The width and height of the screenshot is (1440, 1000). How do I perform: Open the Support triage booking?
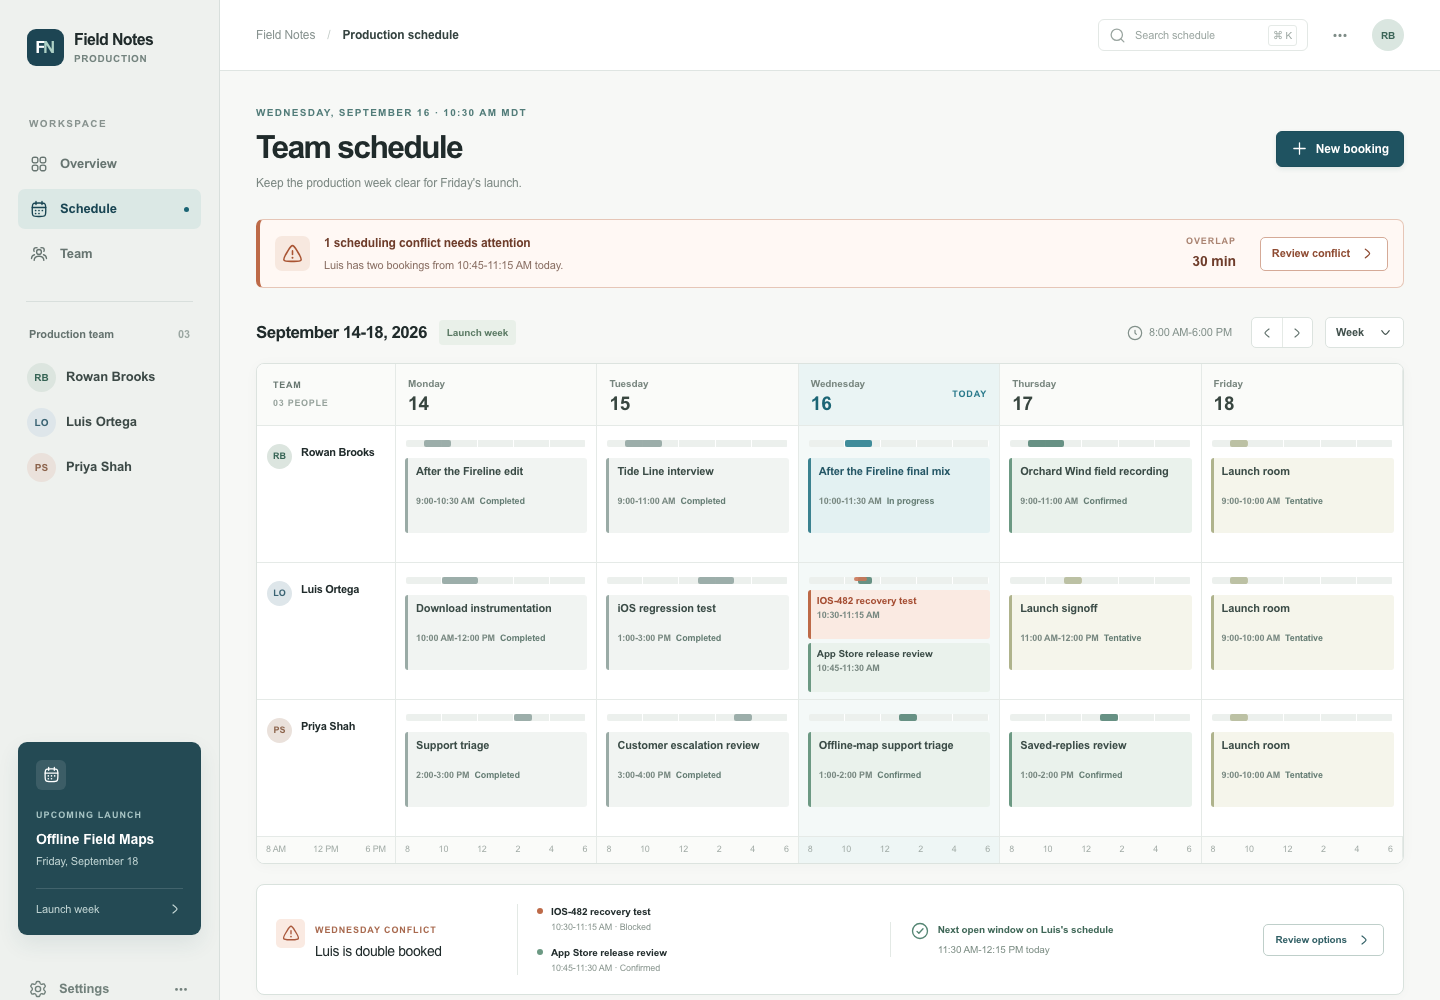(496, 769)
